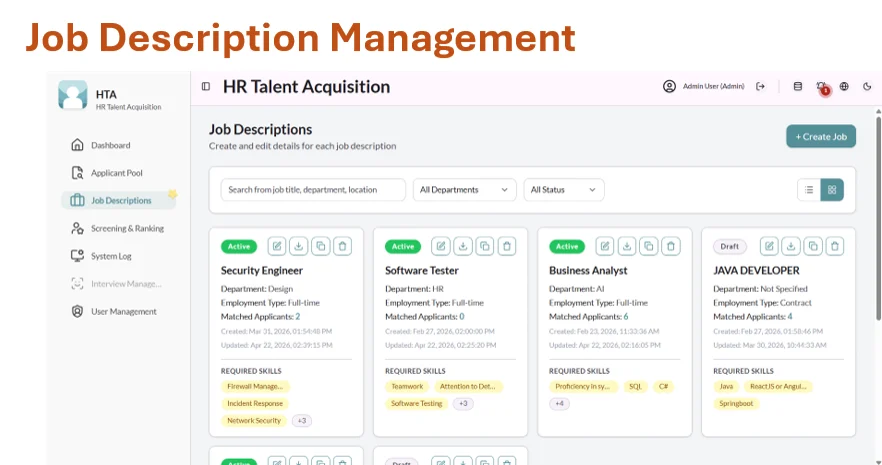This screenshot has height=465, width=882.
Task: Open the database icon in header
Action: click(x=798, y=87)
